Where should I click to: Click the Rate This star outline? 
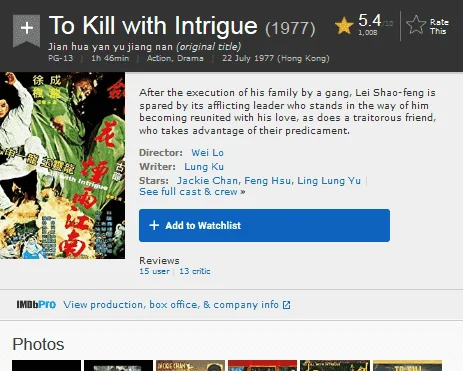(x=416, y=25)
